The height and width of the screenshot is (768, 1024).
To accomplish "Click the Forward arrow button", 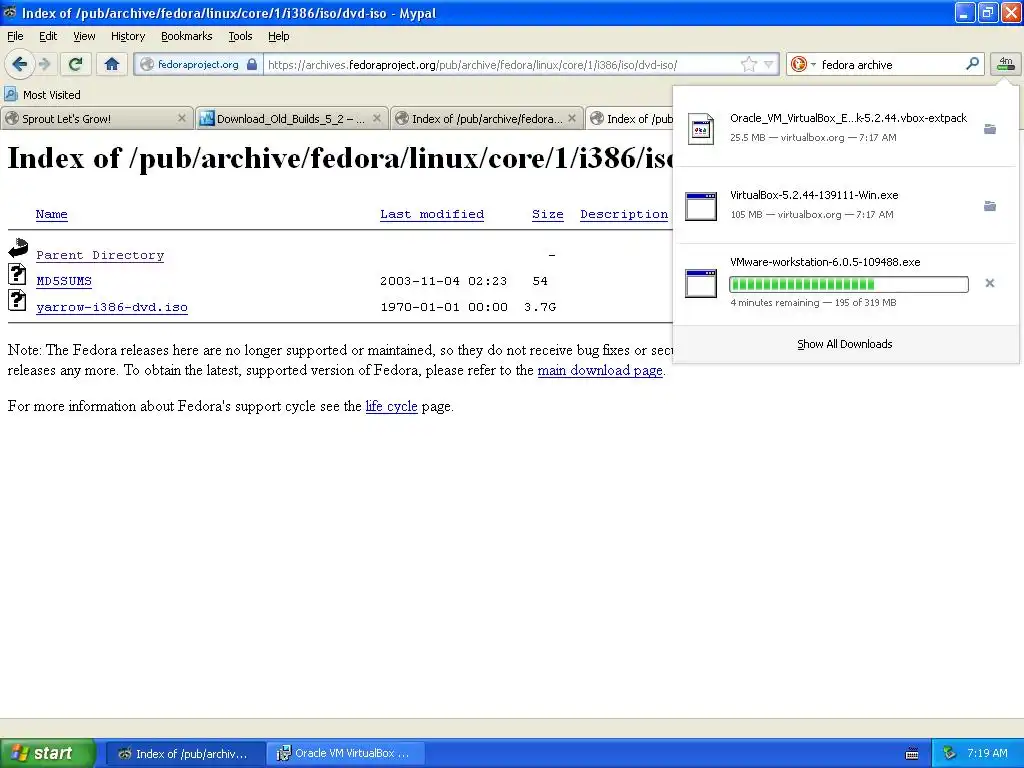I will [44, 64].
